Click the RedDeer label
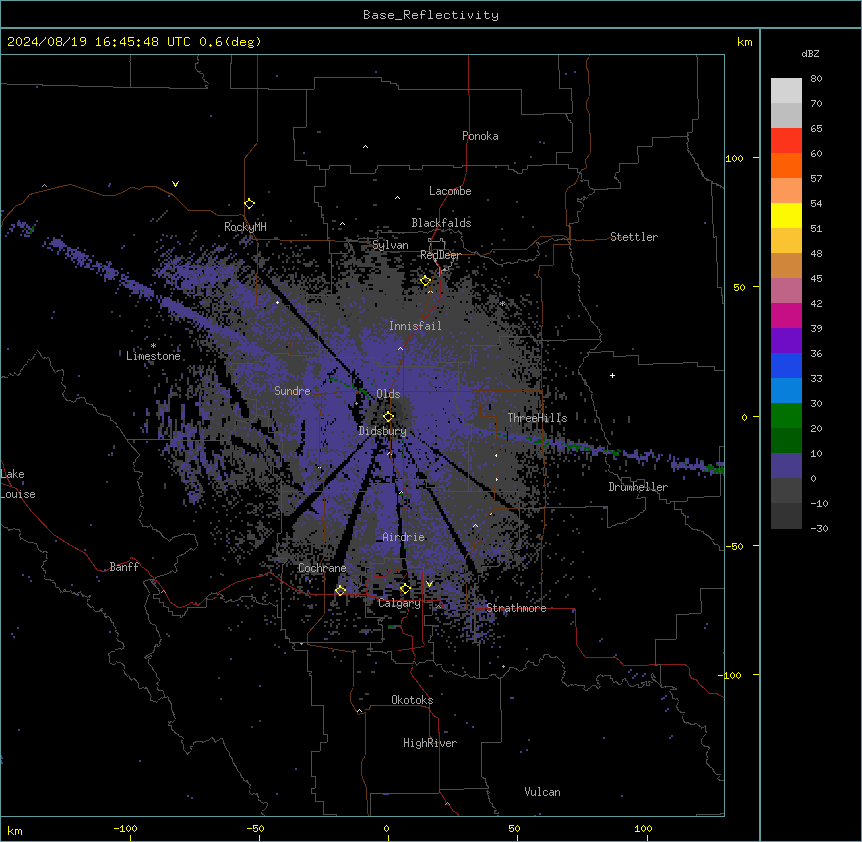The image size is (862, 842). (440, 255)
